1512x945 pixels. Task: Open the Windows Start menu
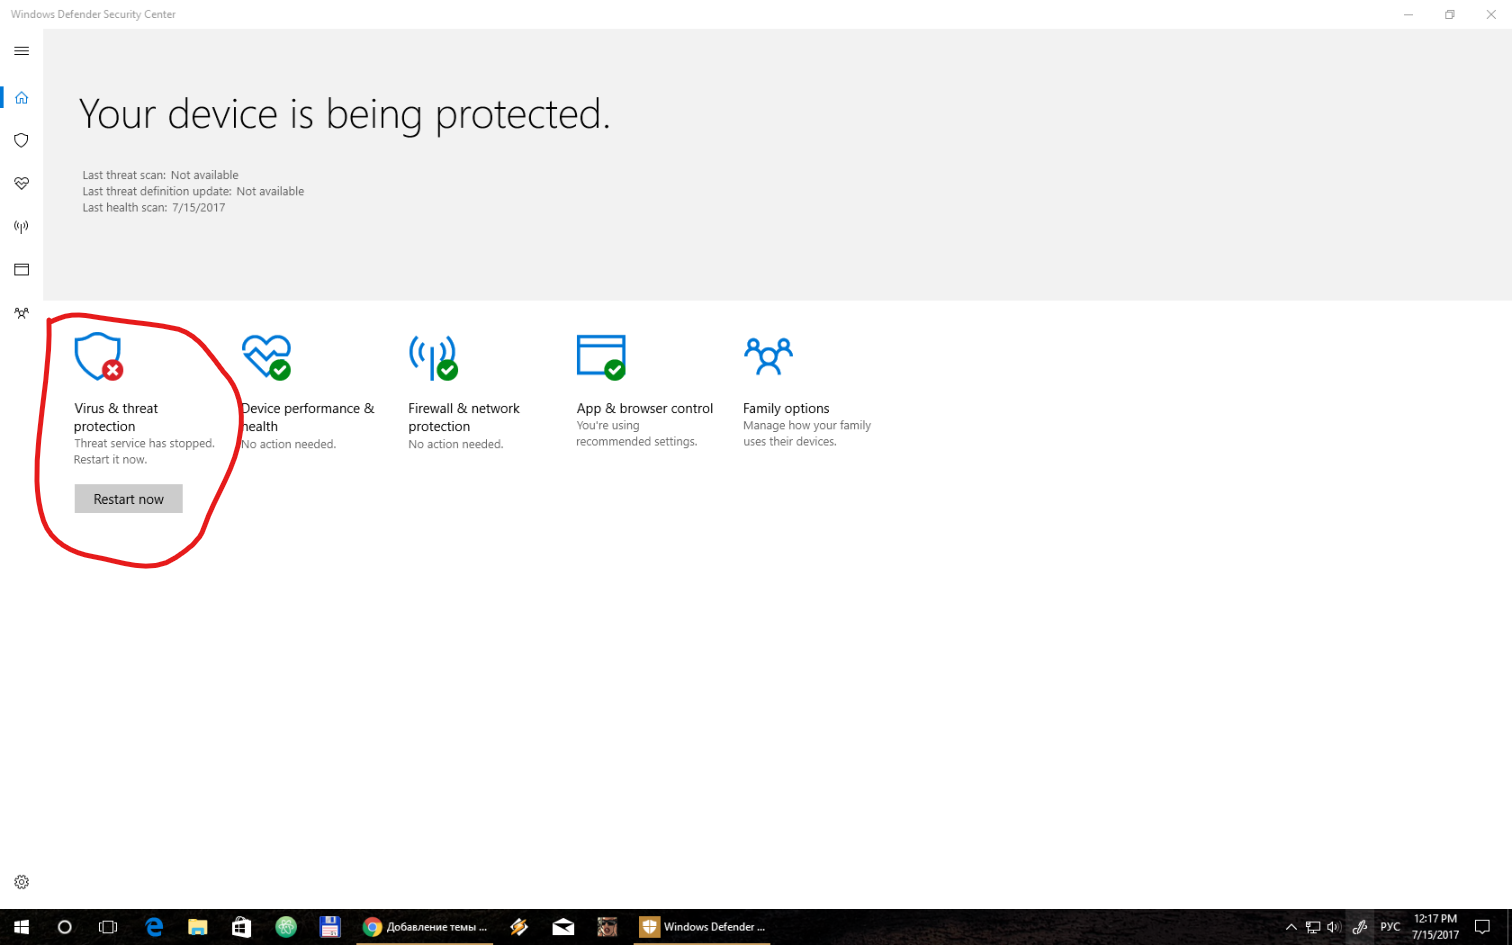(21, 927)
